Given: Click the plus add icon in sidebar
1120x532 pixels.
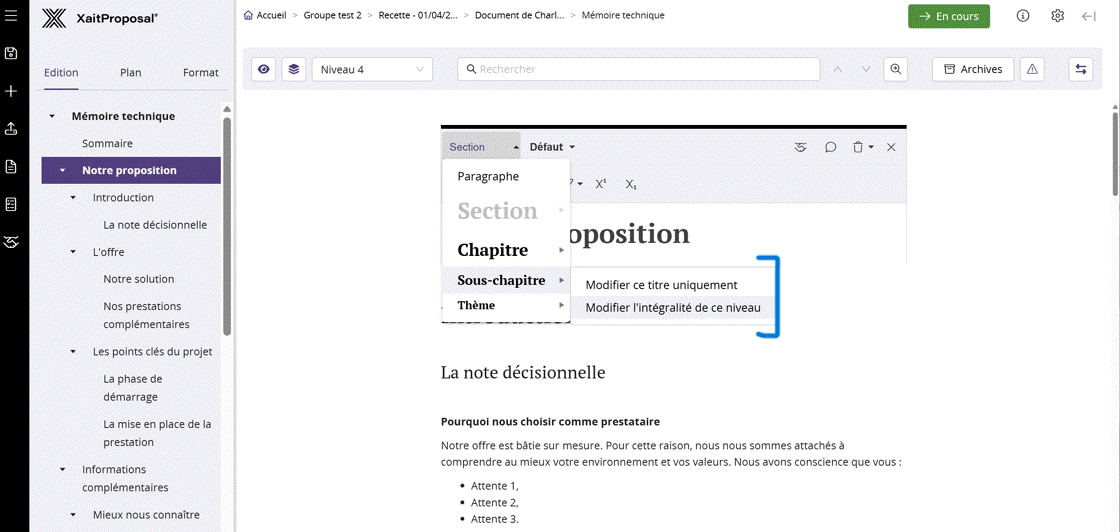Looking at the screenshot, I should tap(11, 91).
